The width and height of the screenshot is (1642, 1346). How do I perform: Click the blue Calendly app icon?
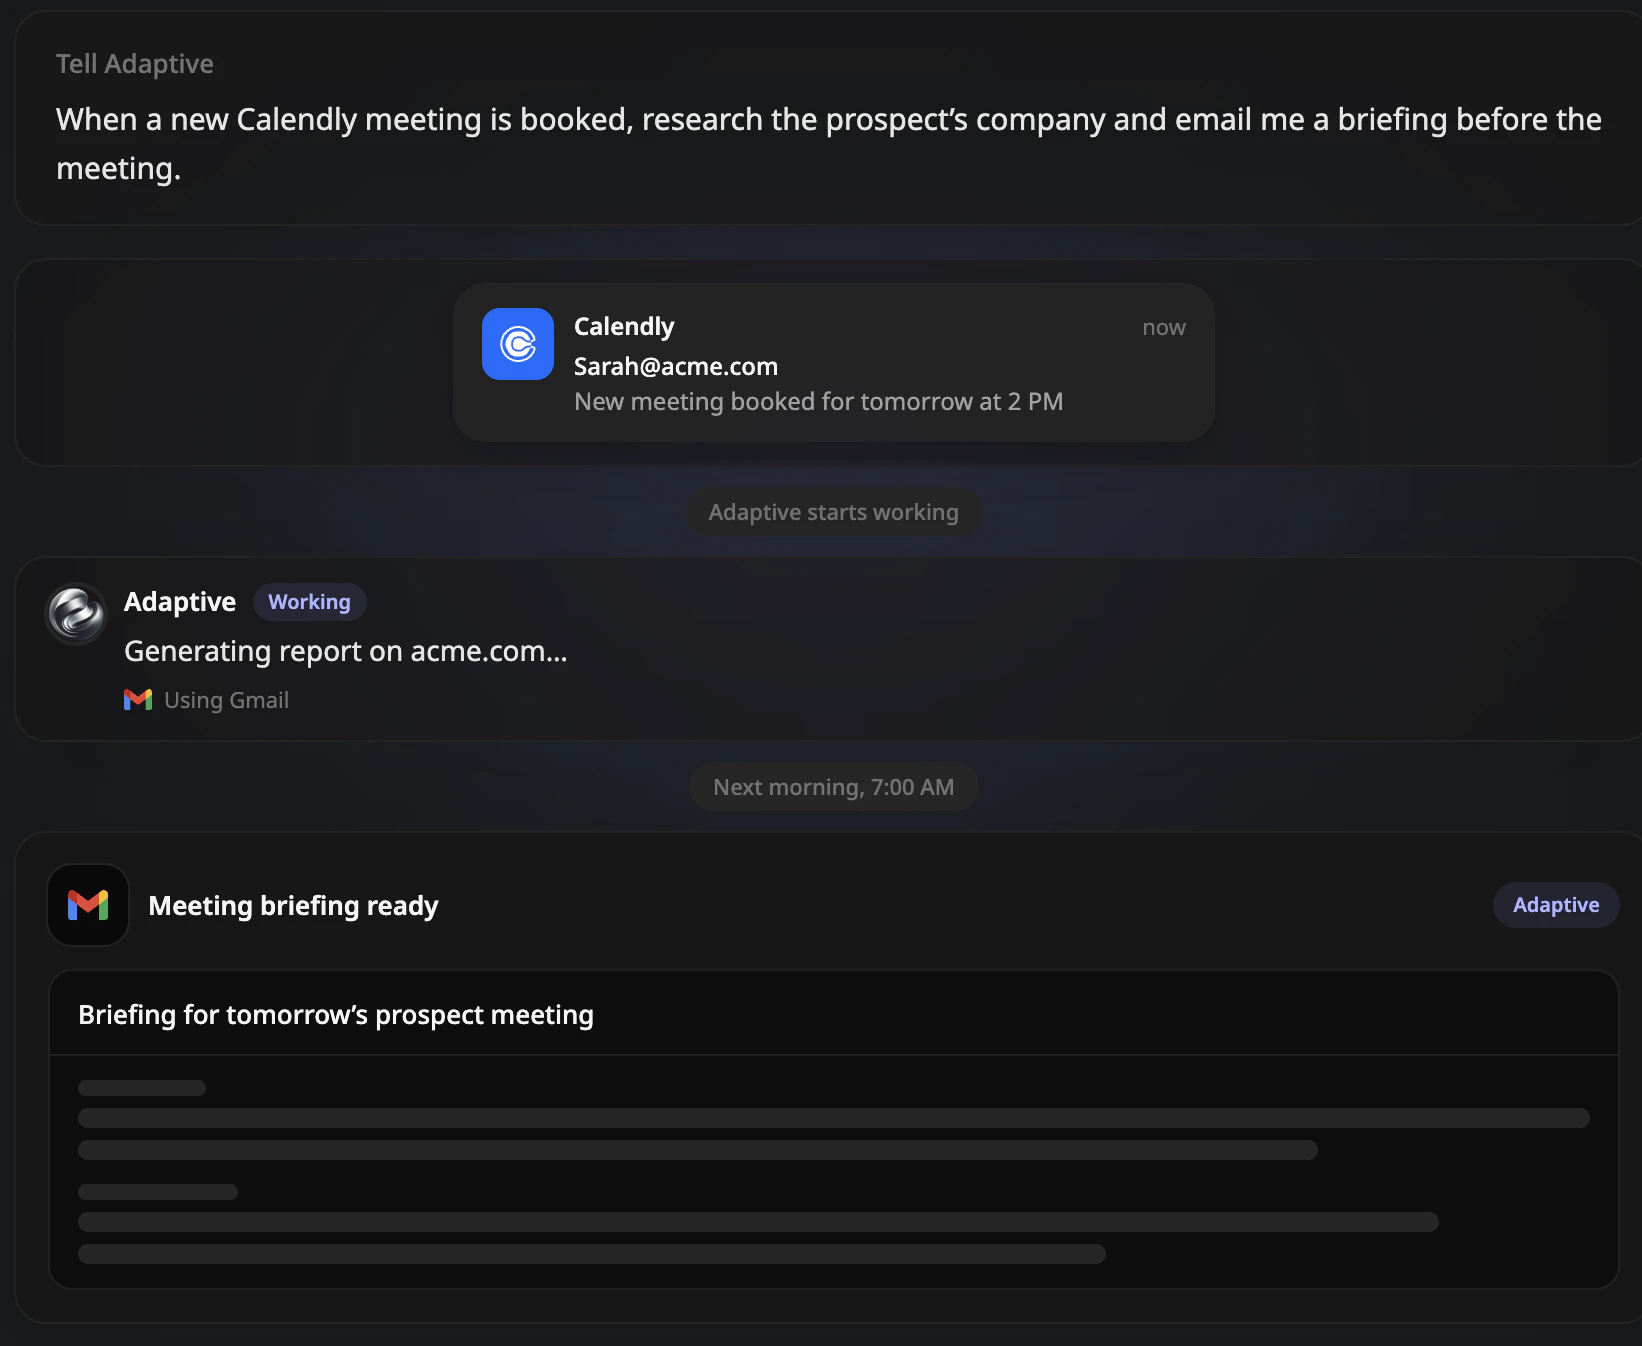pos(518,344)
